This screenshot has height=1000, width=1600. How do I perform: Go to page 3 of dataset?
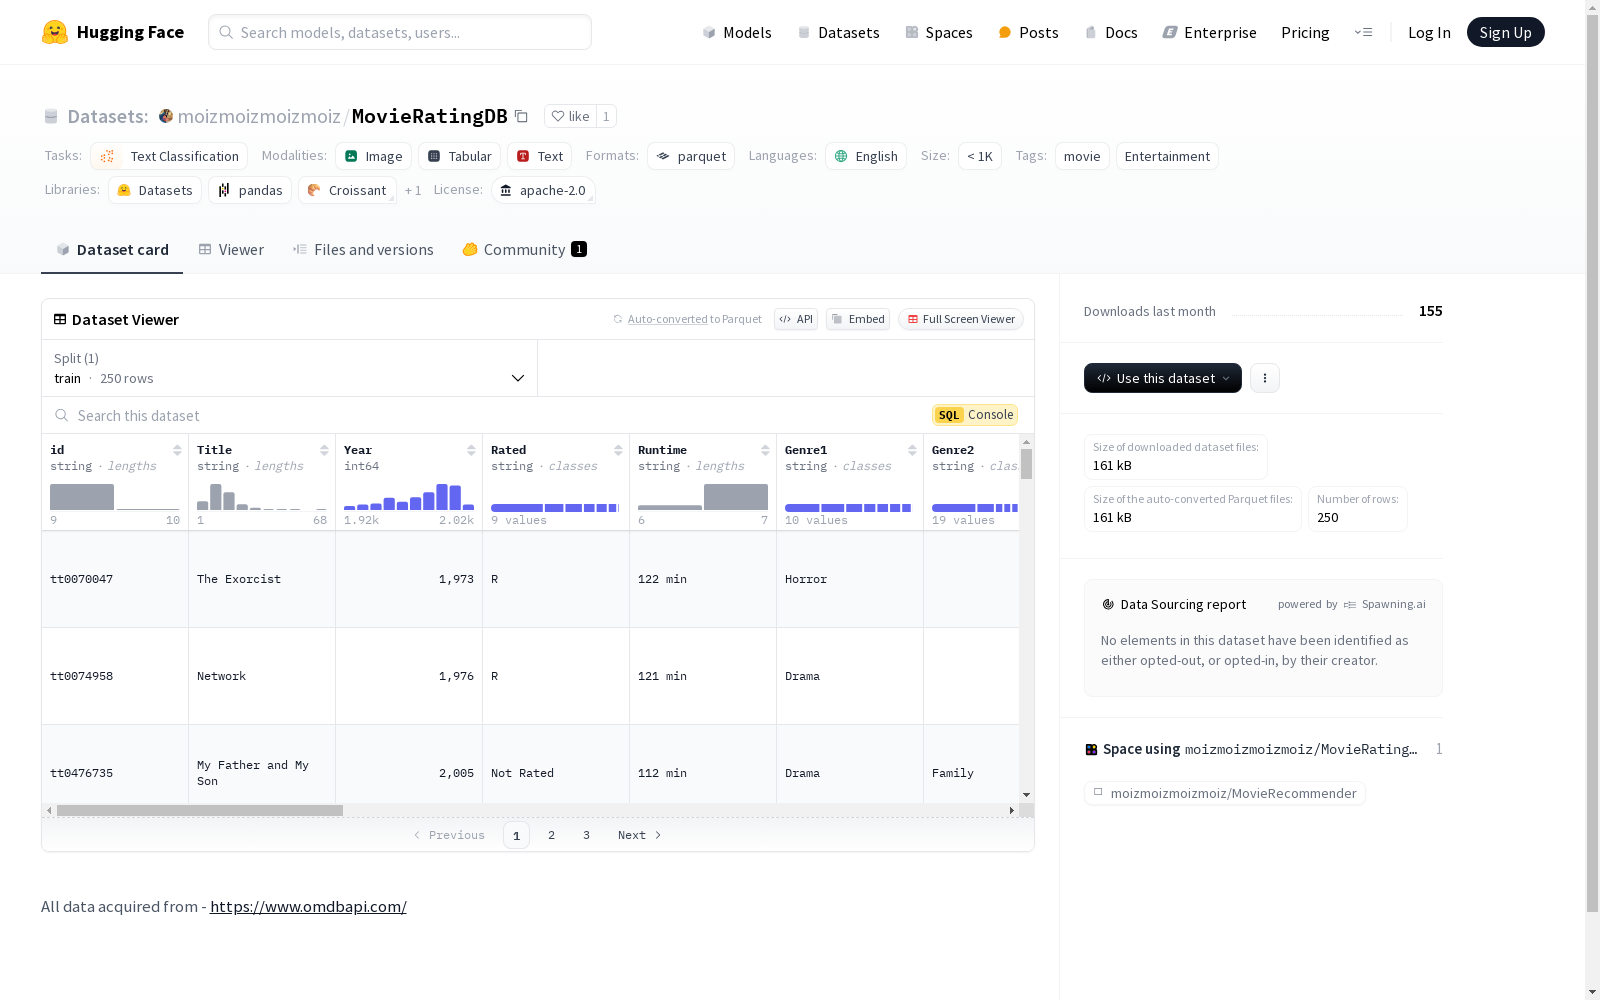[586, 835]
